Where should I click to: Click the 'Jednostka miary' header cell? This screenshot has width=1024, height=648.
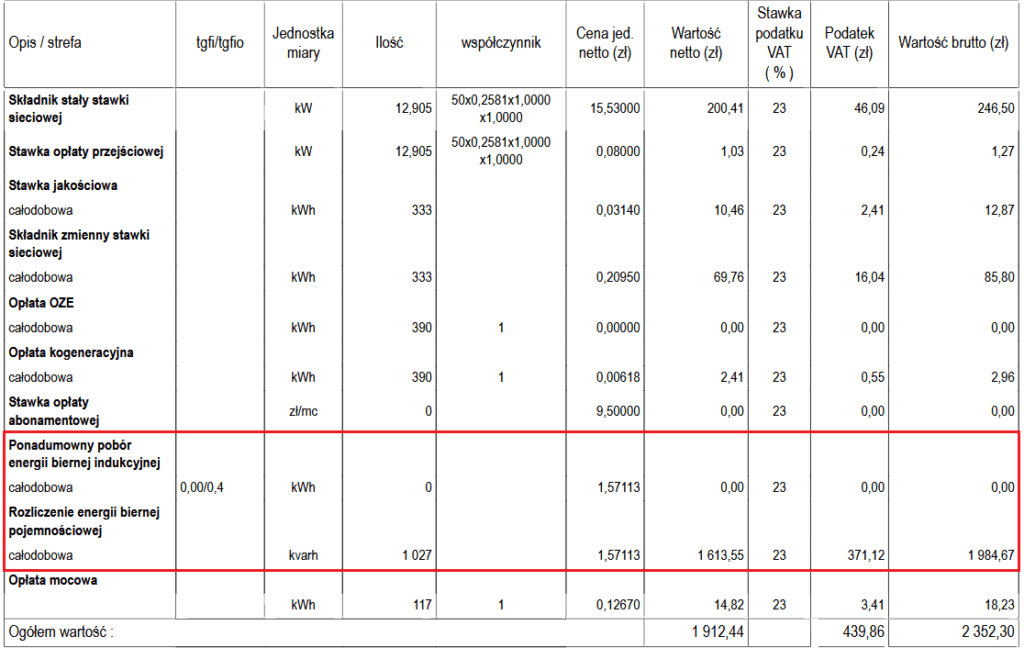[x=303, y=43]
